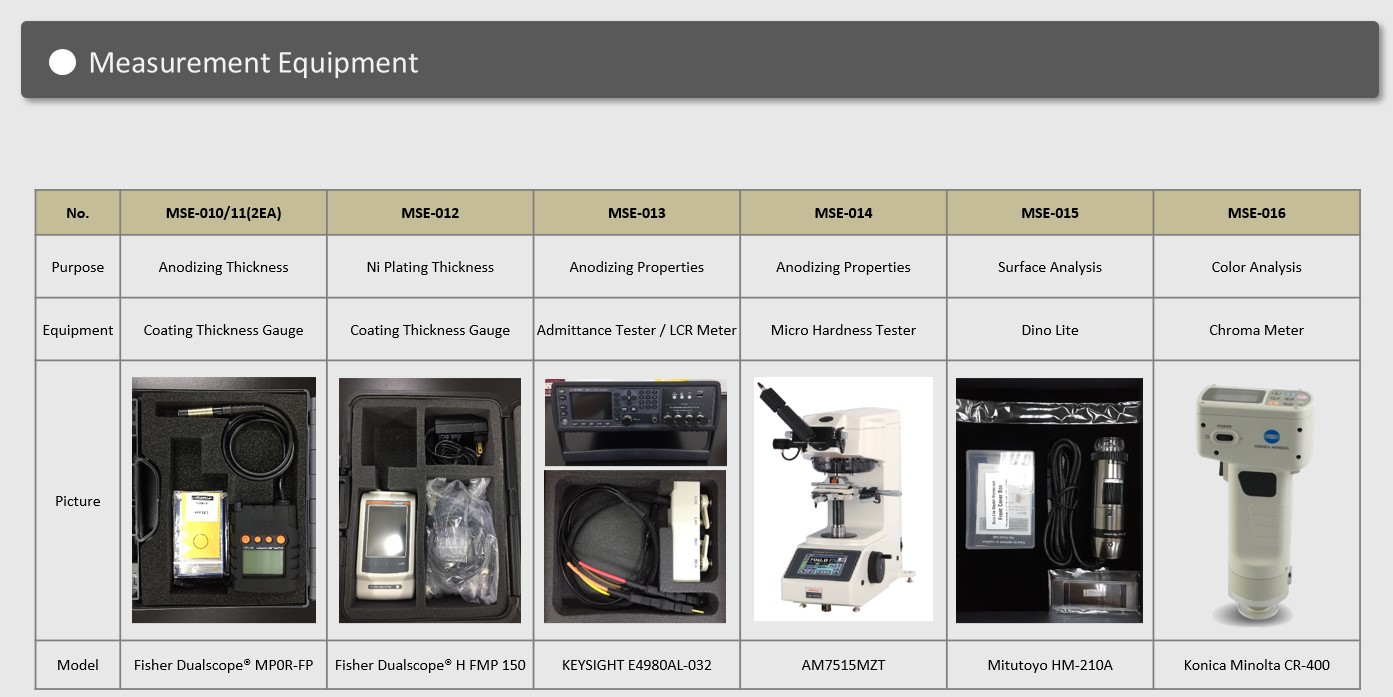Select the Admittance Tester / LCR Meter cell

637,330
